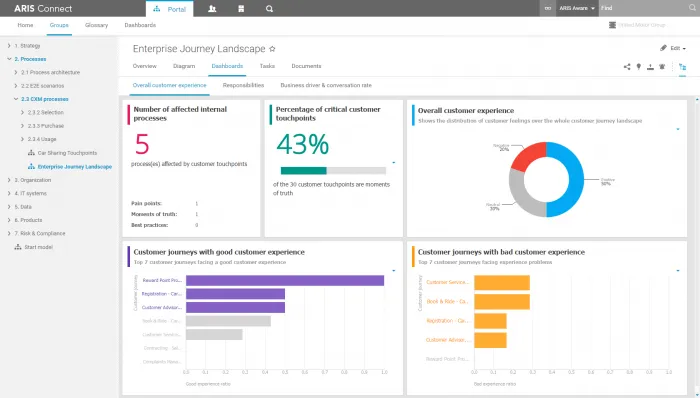Open the Portal module tab
The width and height of the screenshot is (700, 398).
170,9
